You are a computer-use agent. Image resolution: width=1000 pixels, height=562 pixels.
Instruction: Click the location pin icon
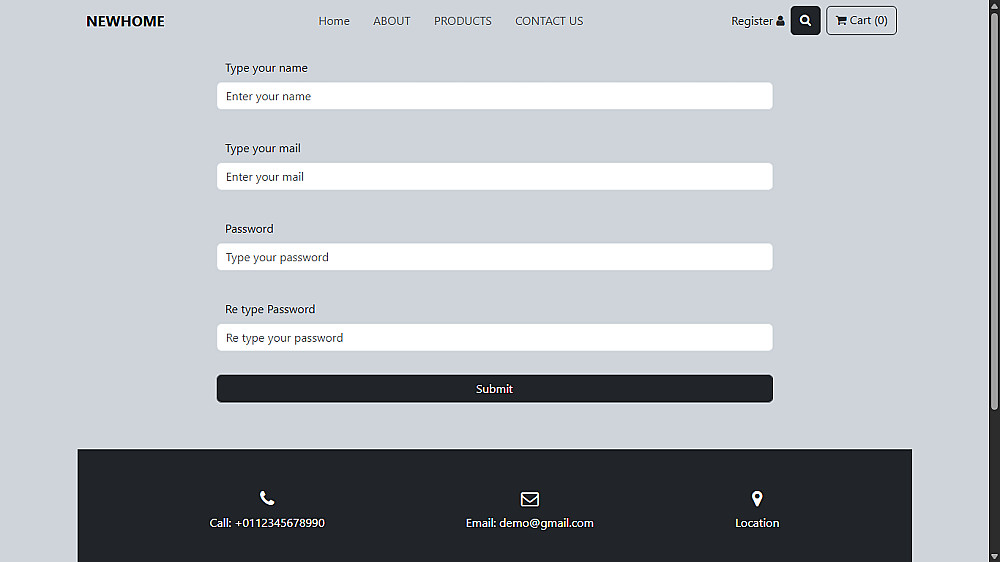click(757, 498)
